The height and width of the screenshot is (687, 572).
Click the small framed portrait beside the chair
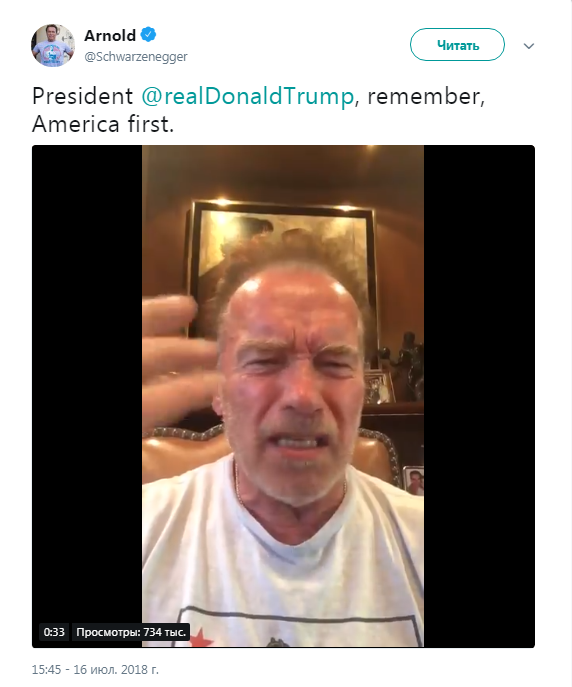414,481
